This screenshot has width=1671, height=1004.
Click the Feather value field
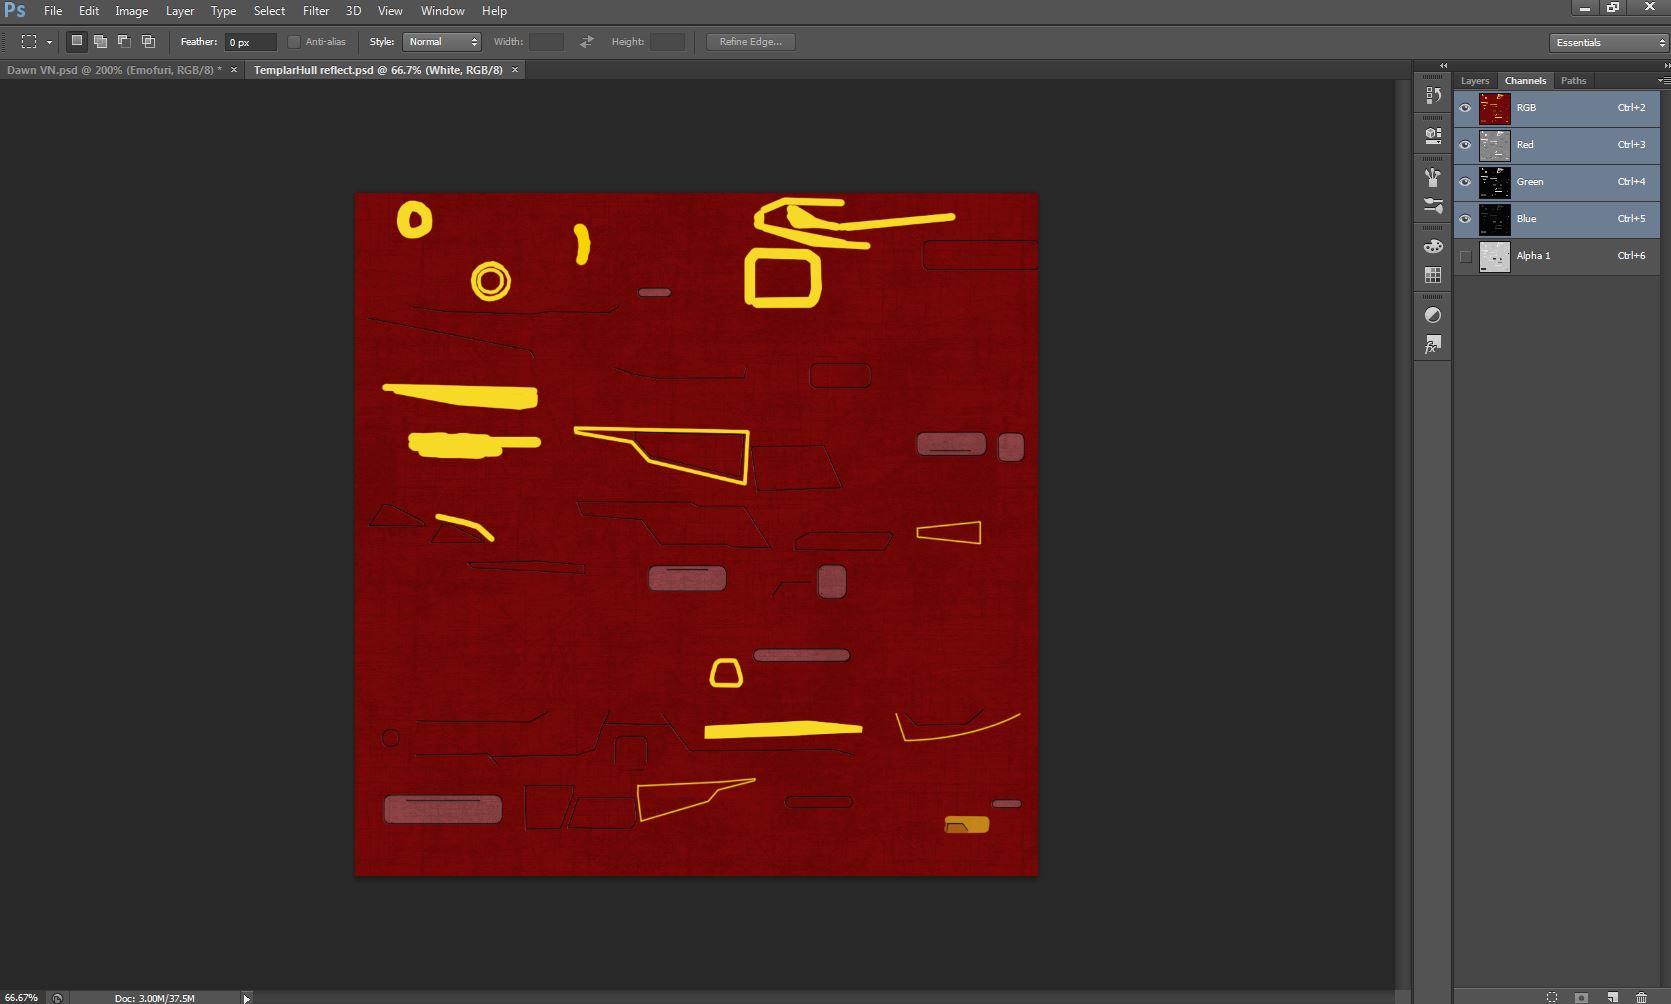coord(250,42)
